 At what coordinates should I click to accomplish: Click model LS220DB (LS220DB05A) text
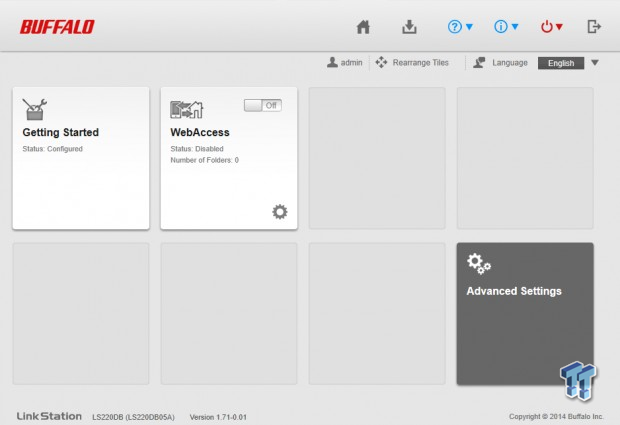pos(133,417)
